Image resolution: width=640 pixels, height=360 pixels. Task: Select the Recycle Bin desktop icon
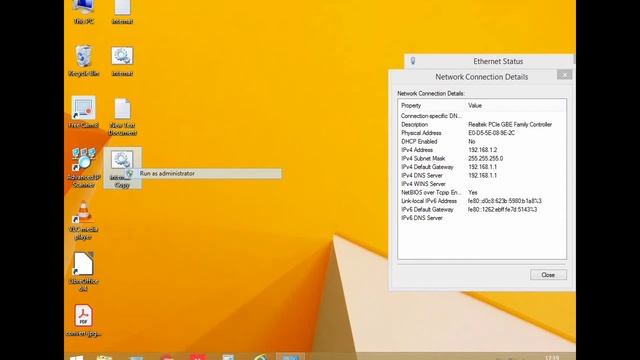[84, 60]
